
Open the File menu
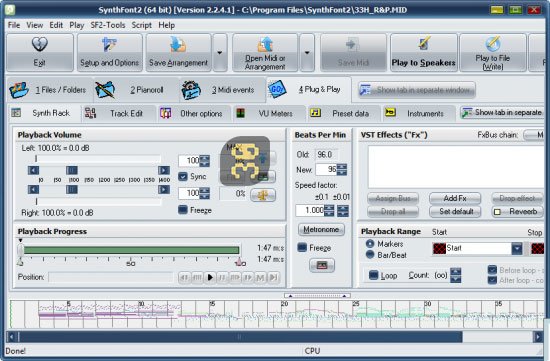(x=14, y=25)
